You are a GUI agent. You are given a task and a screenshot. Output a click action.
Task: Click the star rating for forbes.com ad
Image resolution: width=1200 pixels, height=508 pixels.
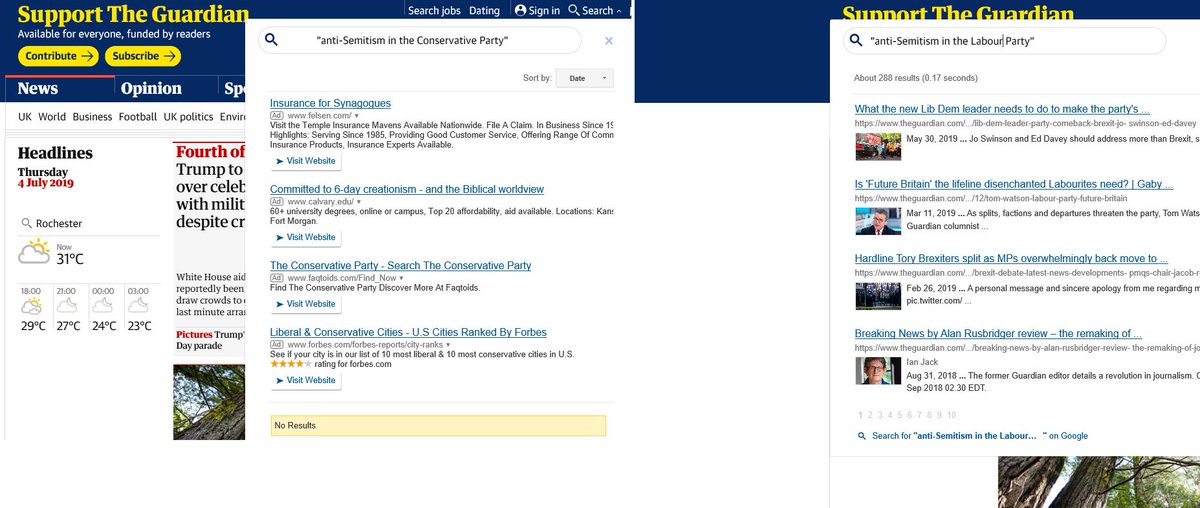(293, 364)
